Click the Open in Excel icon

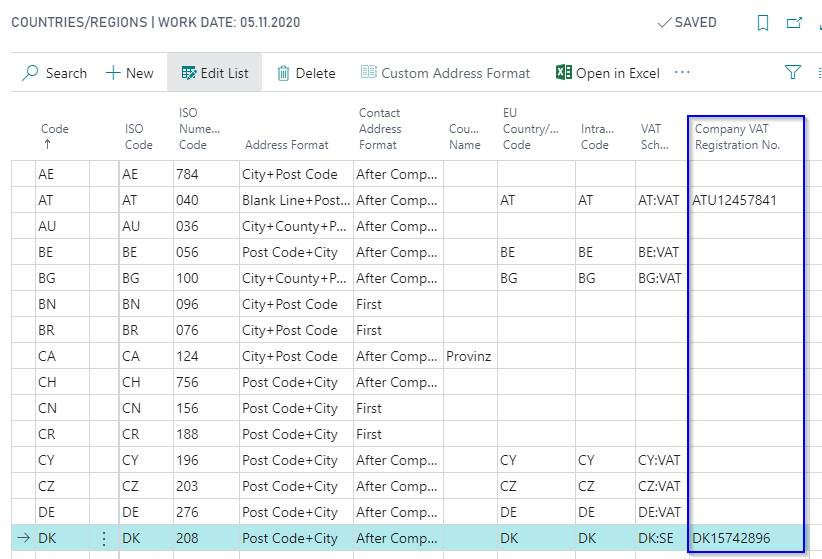pyautogui.click(x=564, y=72)
